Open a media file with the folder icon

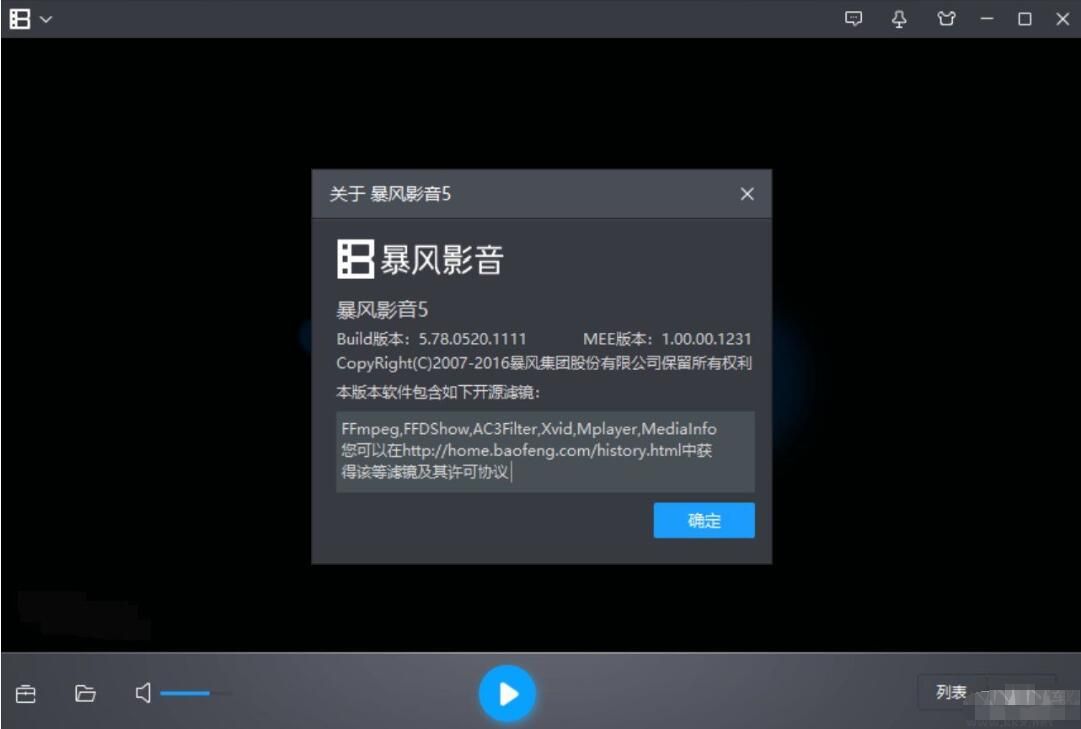click(86, 692)
